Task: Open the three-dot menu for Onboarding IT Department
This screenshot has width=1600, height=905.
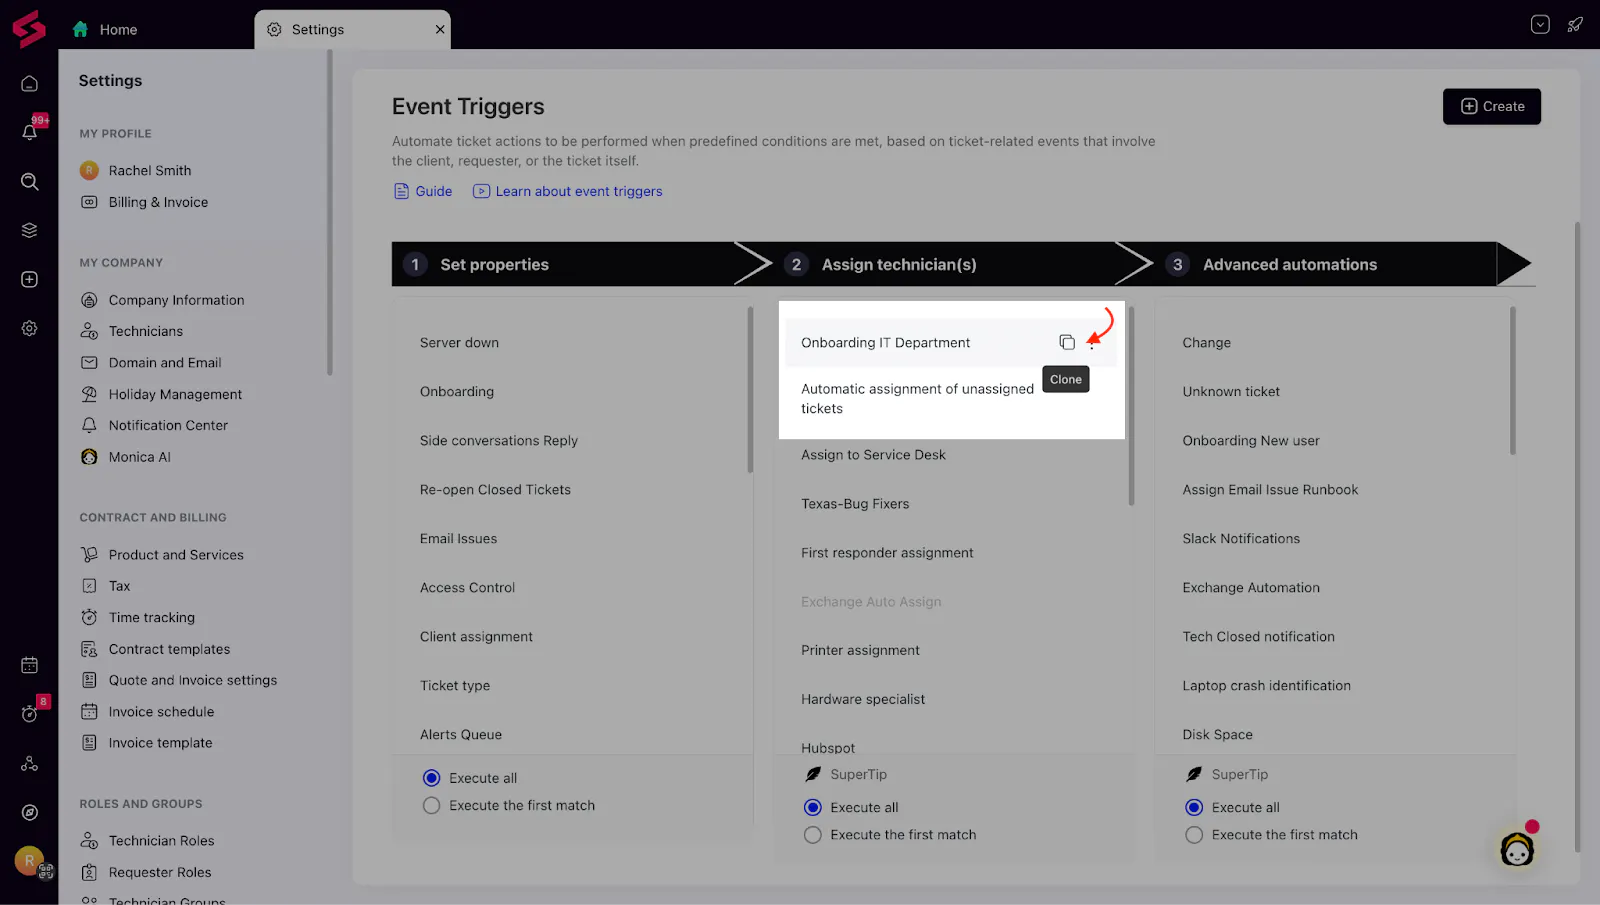Action: (1092, 343)
